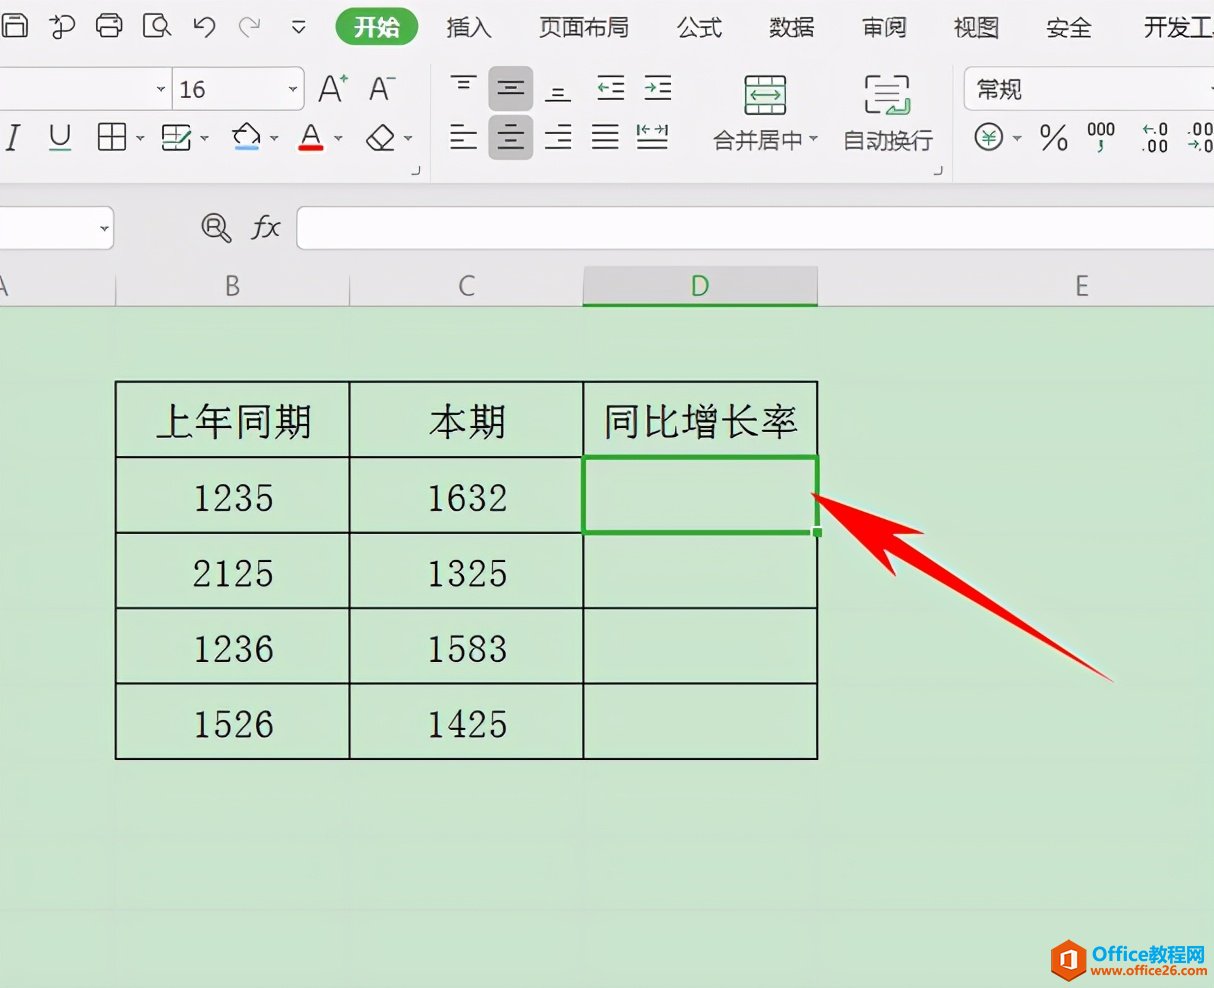Screen dimensions: 1214x988
Task: Increase decimal places icon
Action: pyautogui.click(x=1155, y=137)
